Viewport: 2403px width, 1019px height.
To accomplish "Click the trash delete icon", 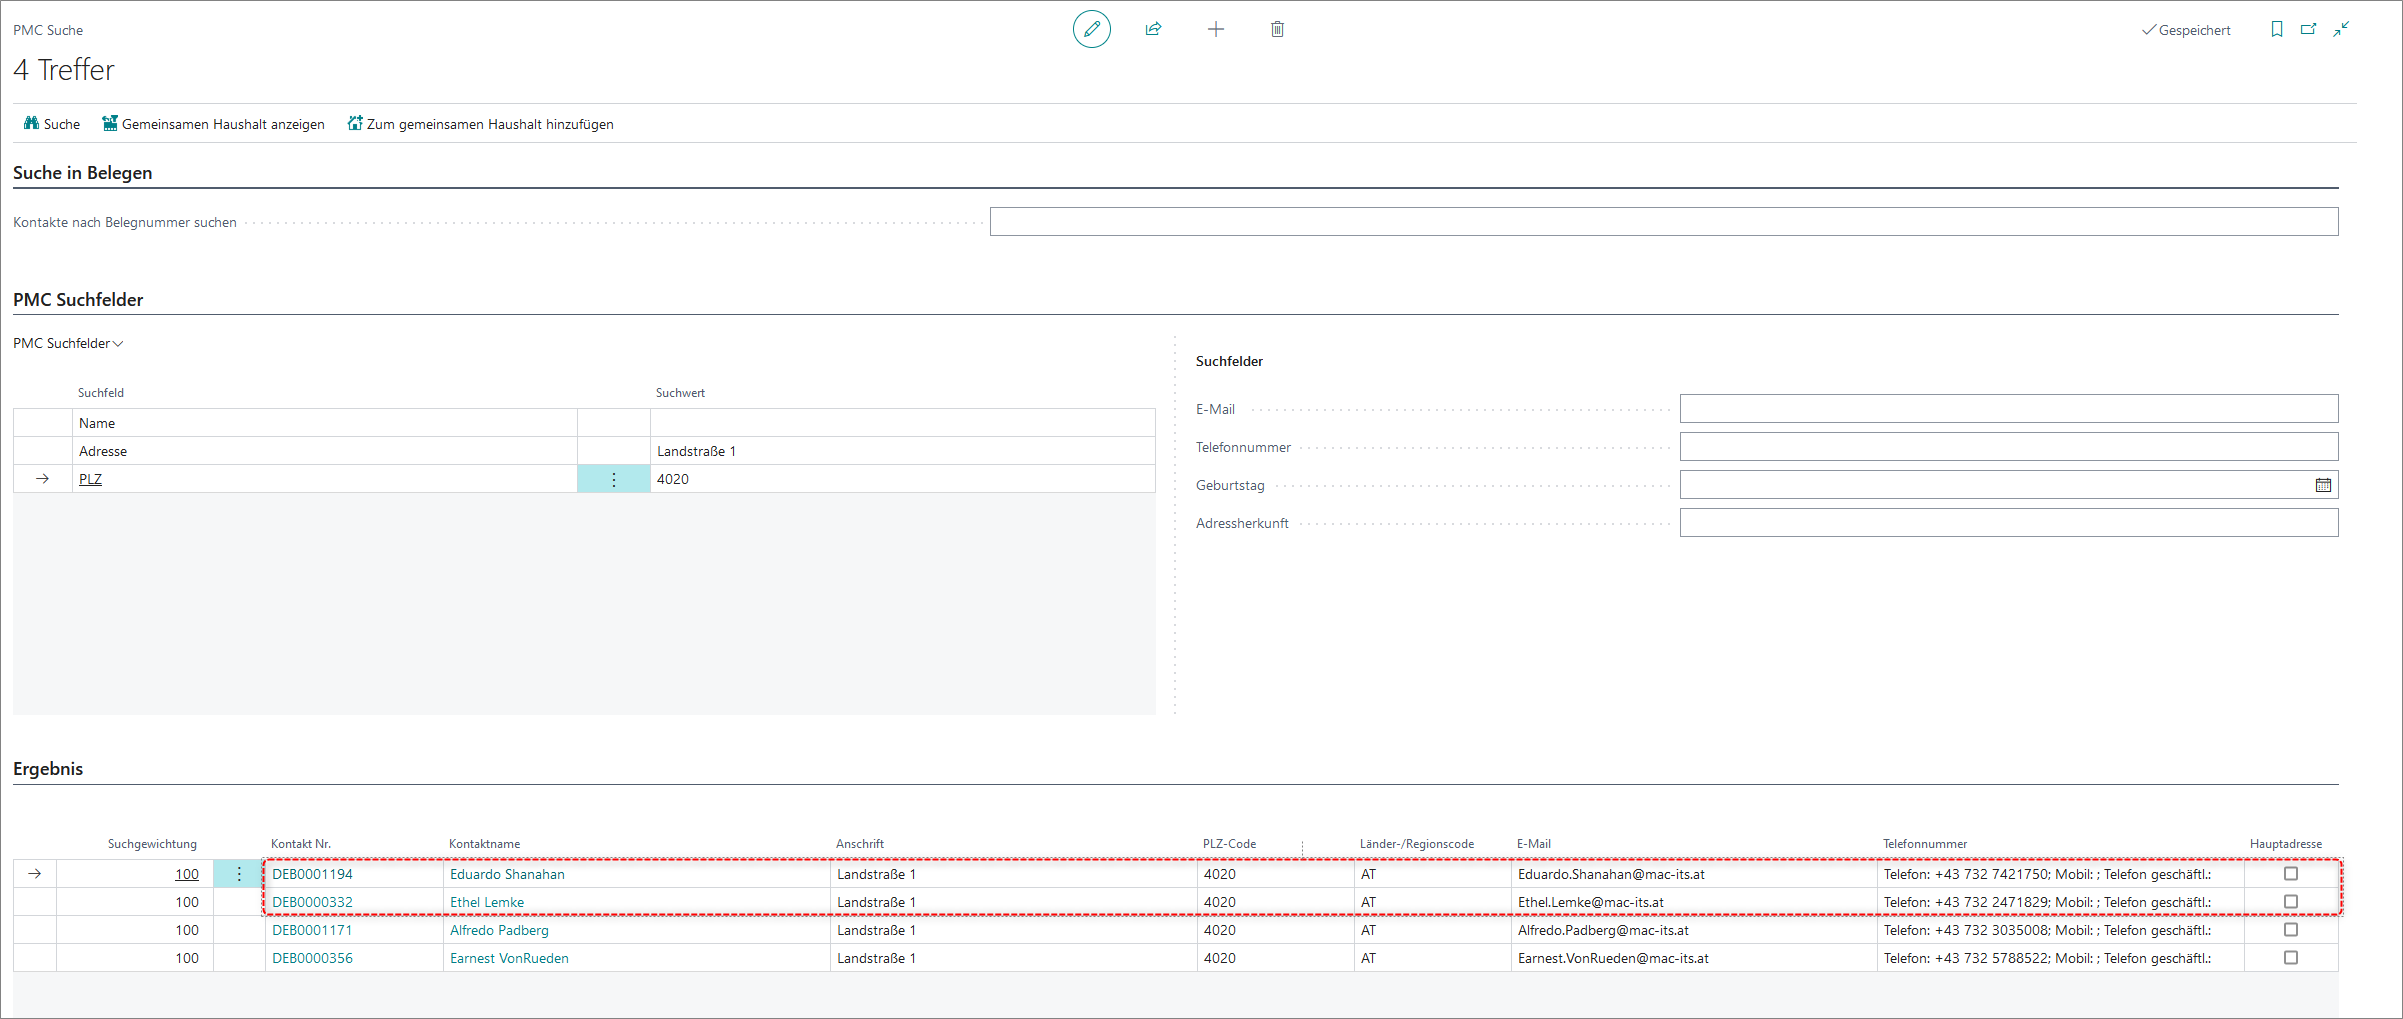I will (1277, 29).
